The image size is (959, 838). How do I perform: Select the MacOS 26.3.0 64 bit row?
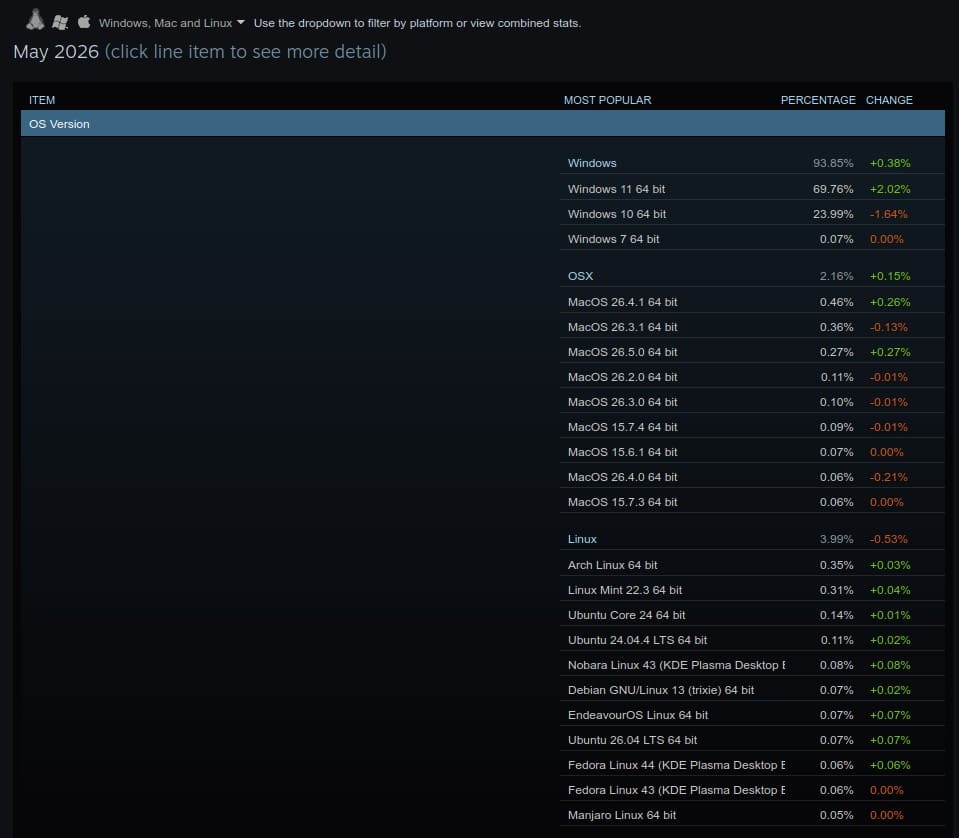click(x=752, y=402)
